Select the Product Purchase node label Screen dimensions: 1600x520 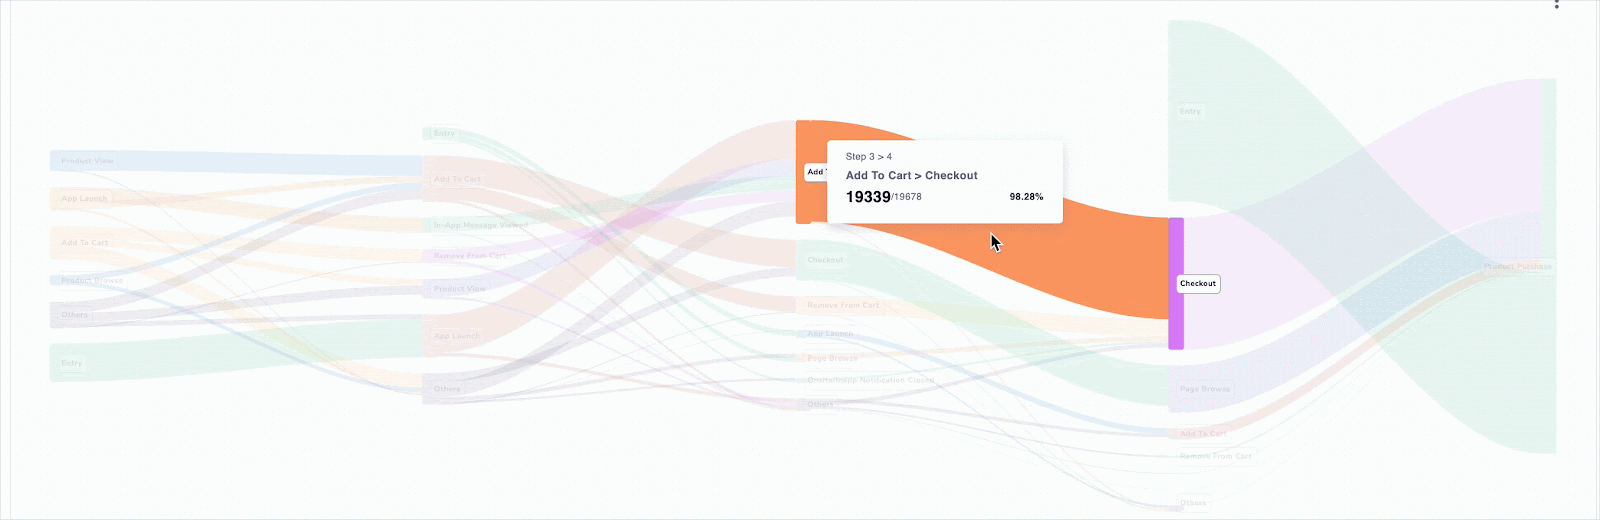coord(1517,267)
